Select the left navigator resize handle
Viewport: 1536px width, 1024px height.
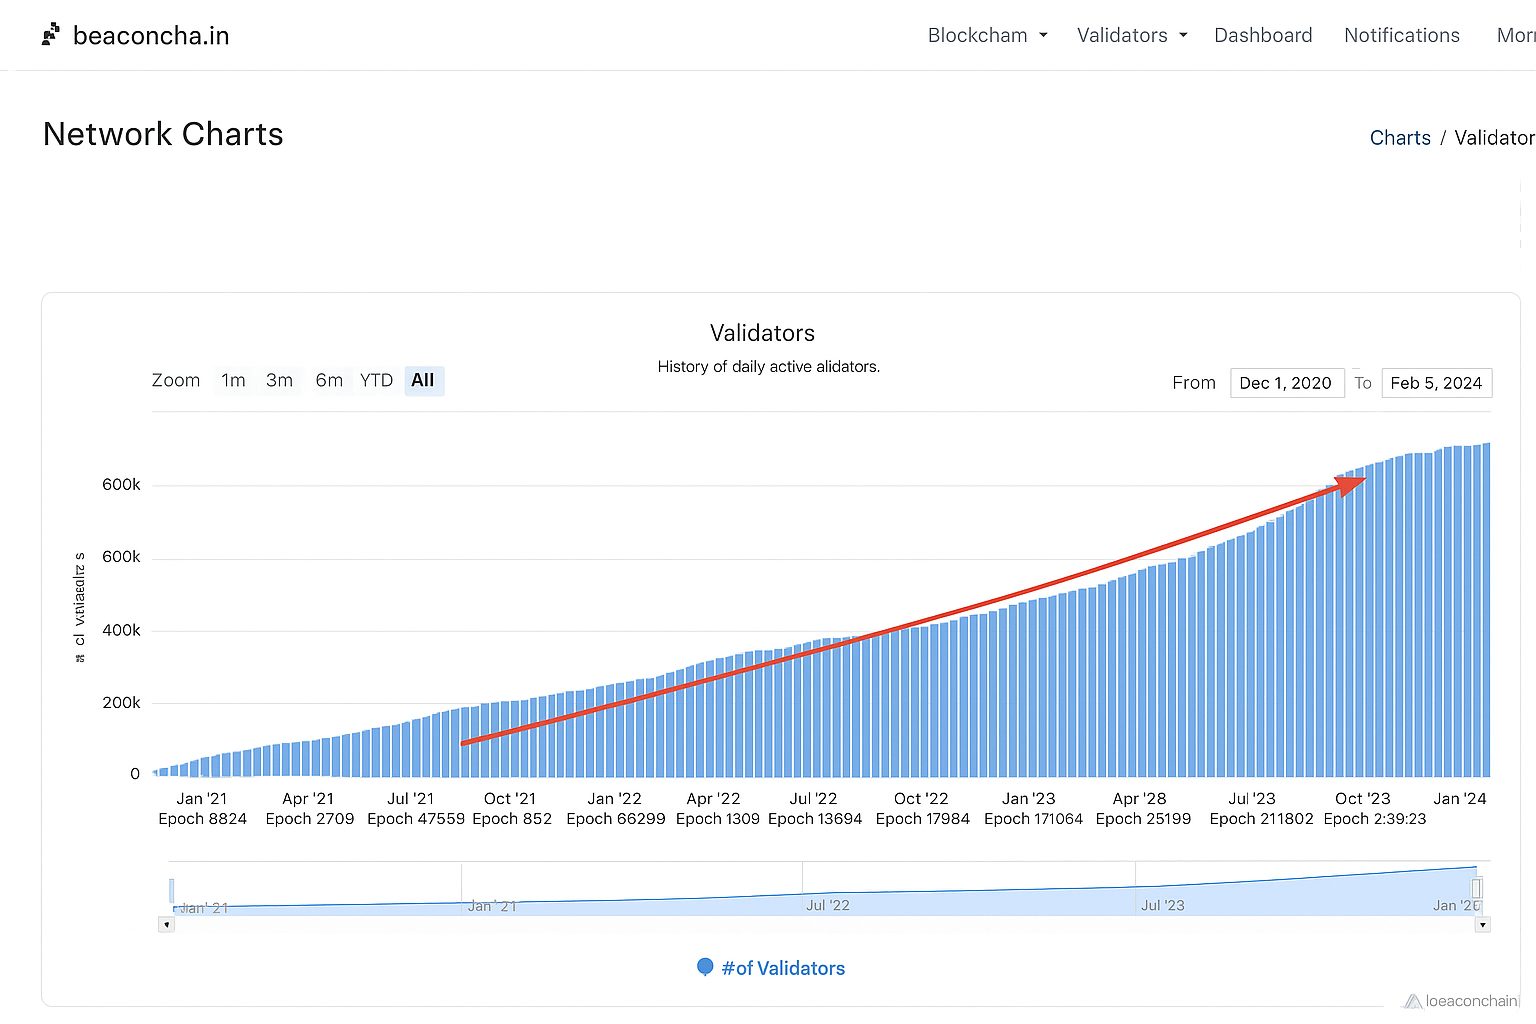[171, 890]
